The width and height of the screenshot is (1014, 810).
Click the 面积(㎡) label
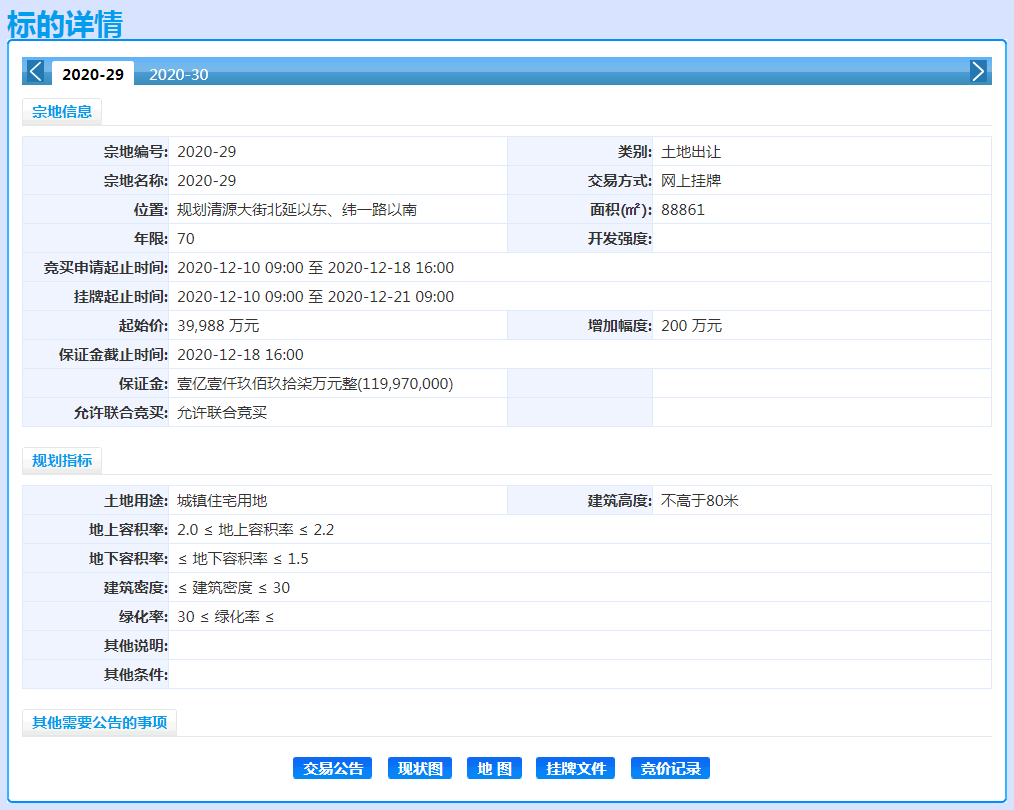(x=621, y=210)
